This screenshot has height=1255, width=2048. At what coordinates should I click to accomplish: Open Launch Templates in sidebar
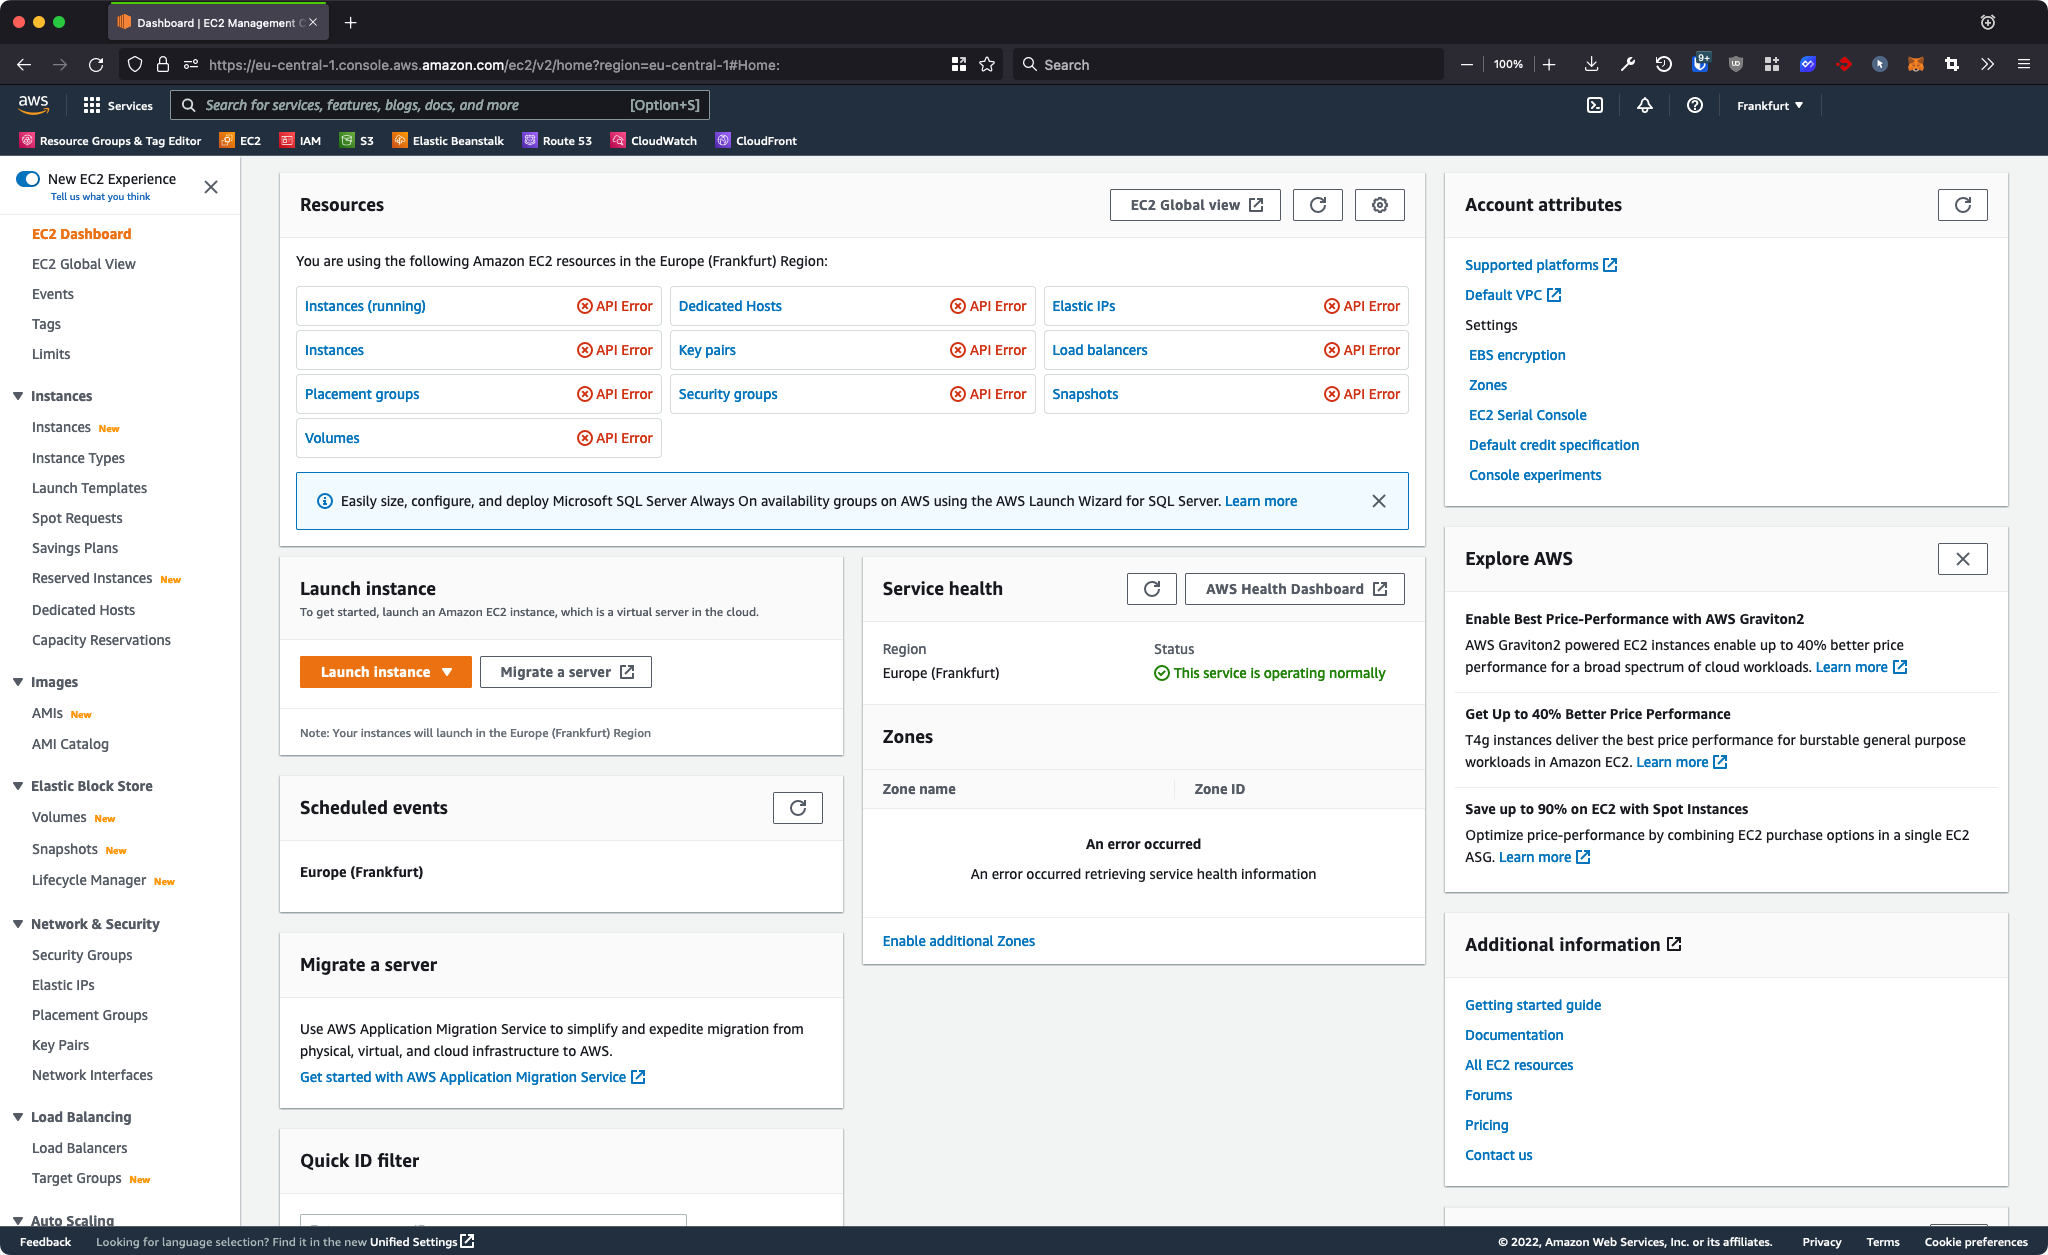pos(90,488)
